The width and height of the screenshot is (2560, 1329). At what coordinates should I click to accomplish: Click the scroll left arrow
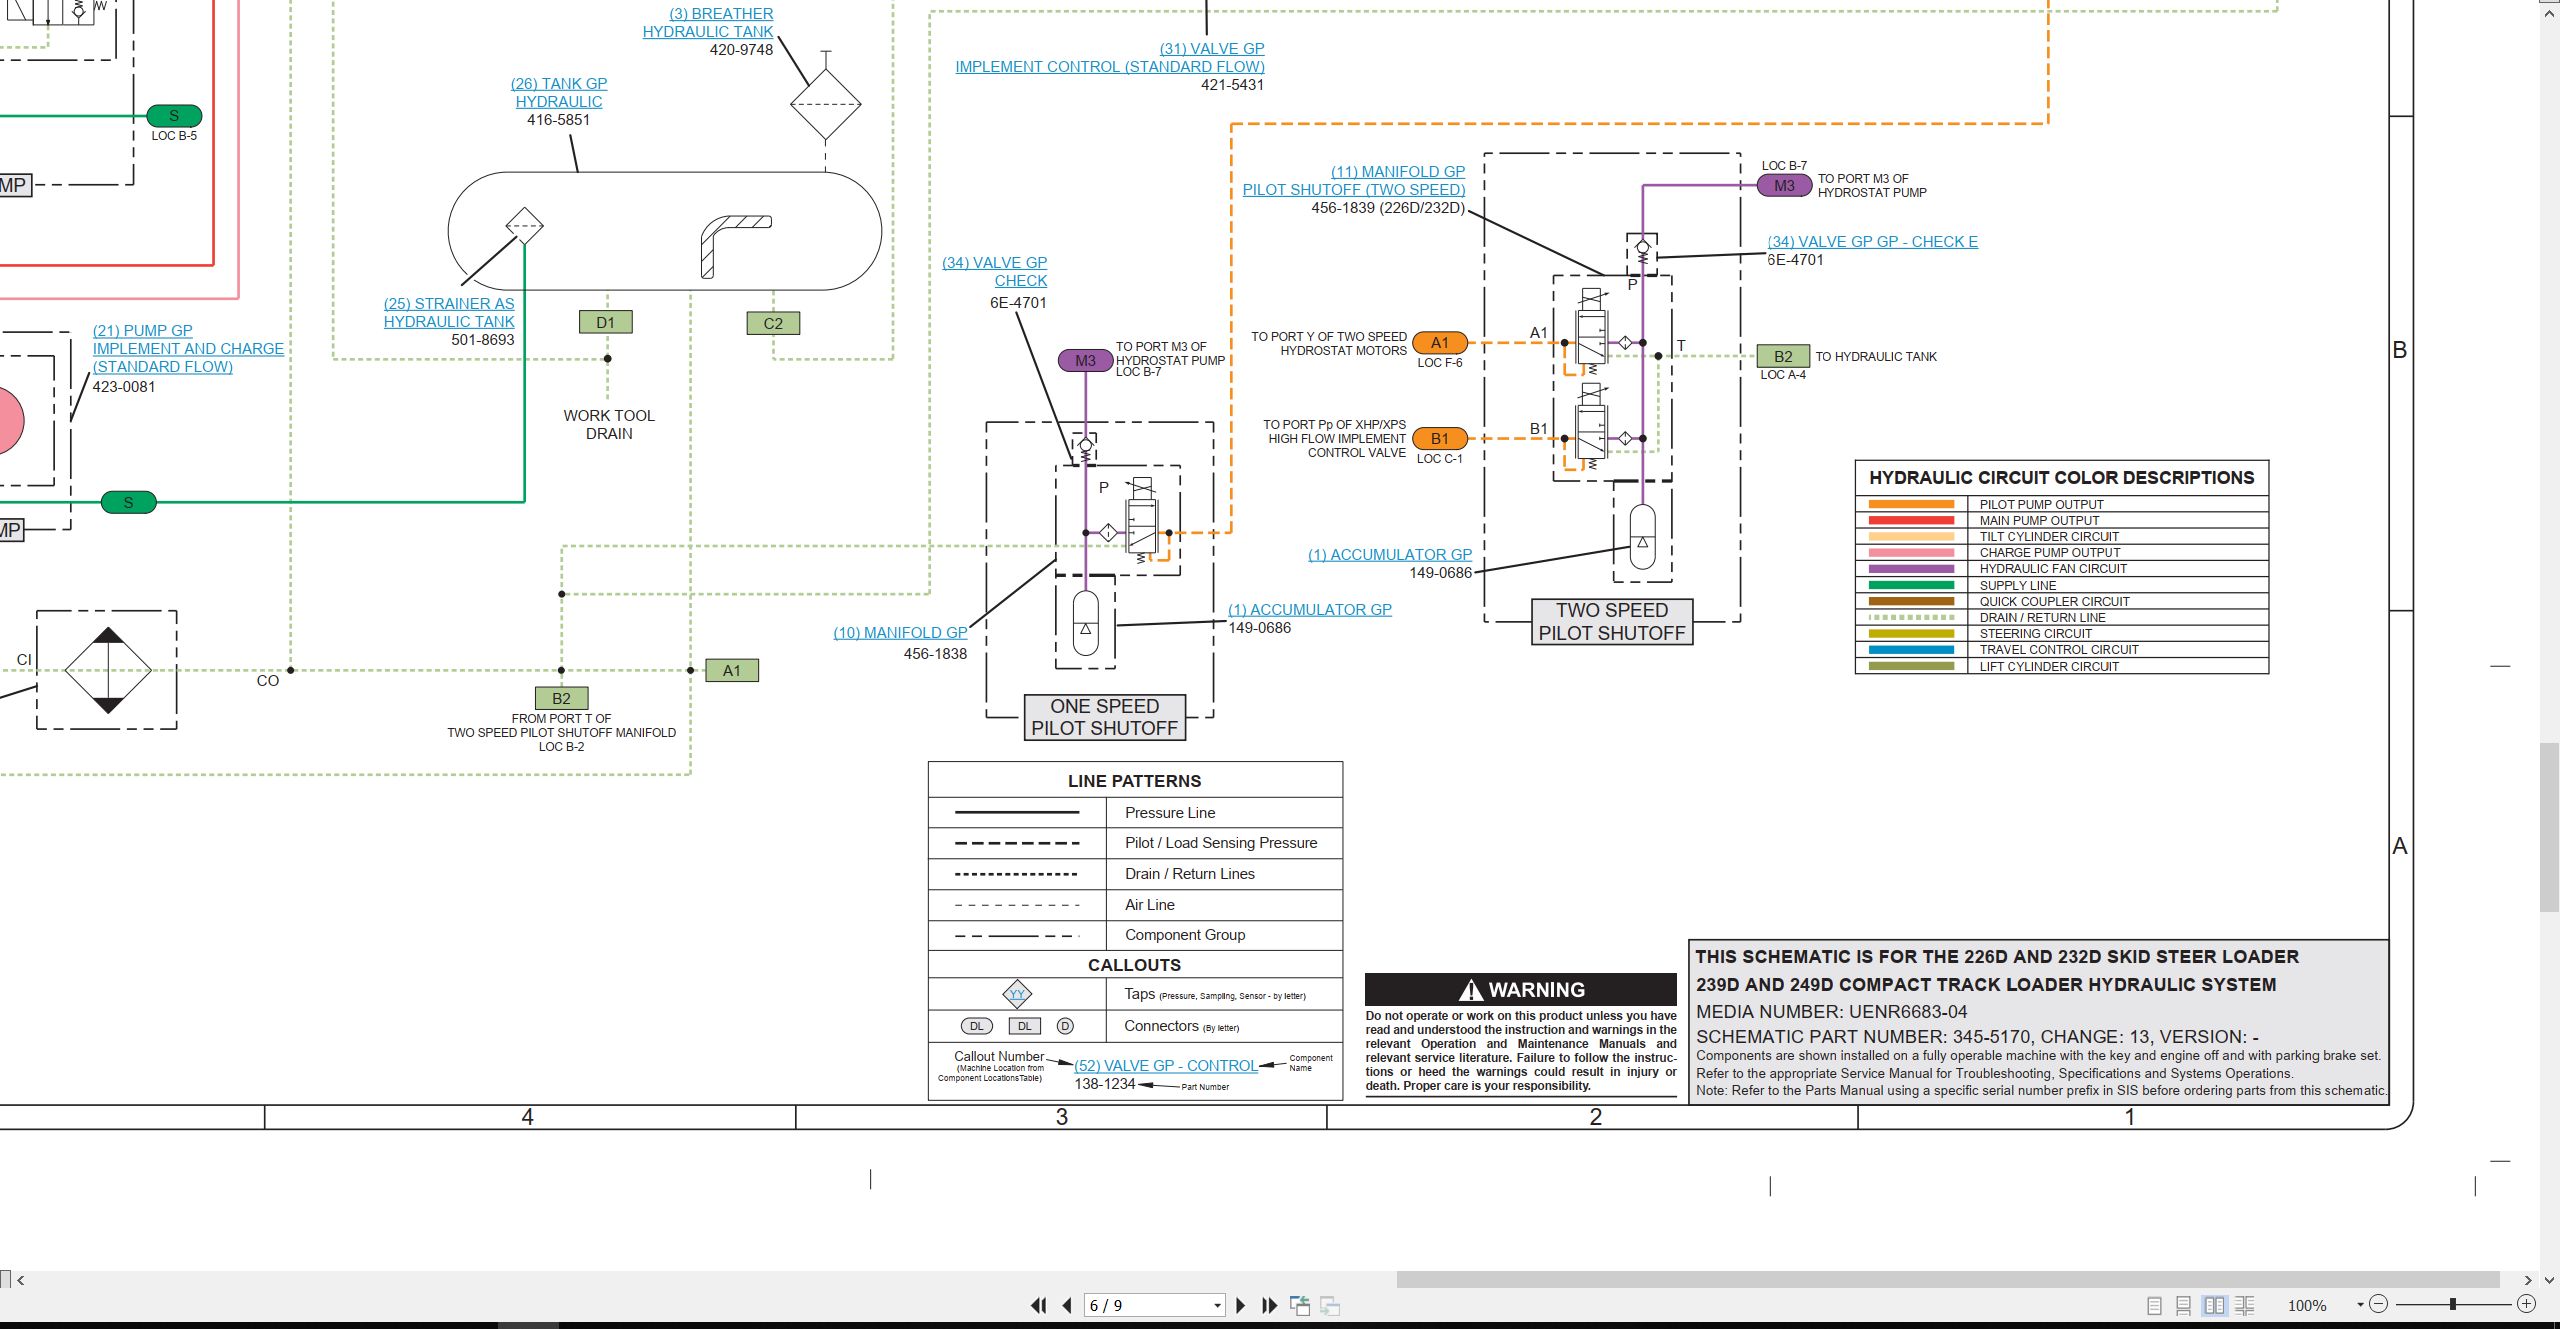pyautogui.click(x=20, y=1279)
